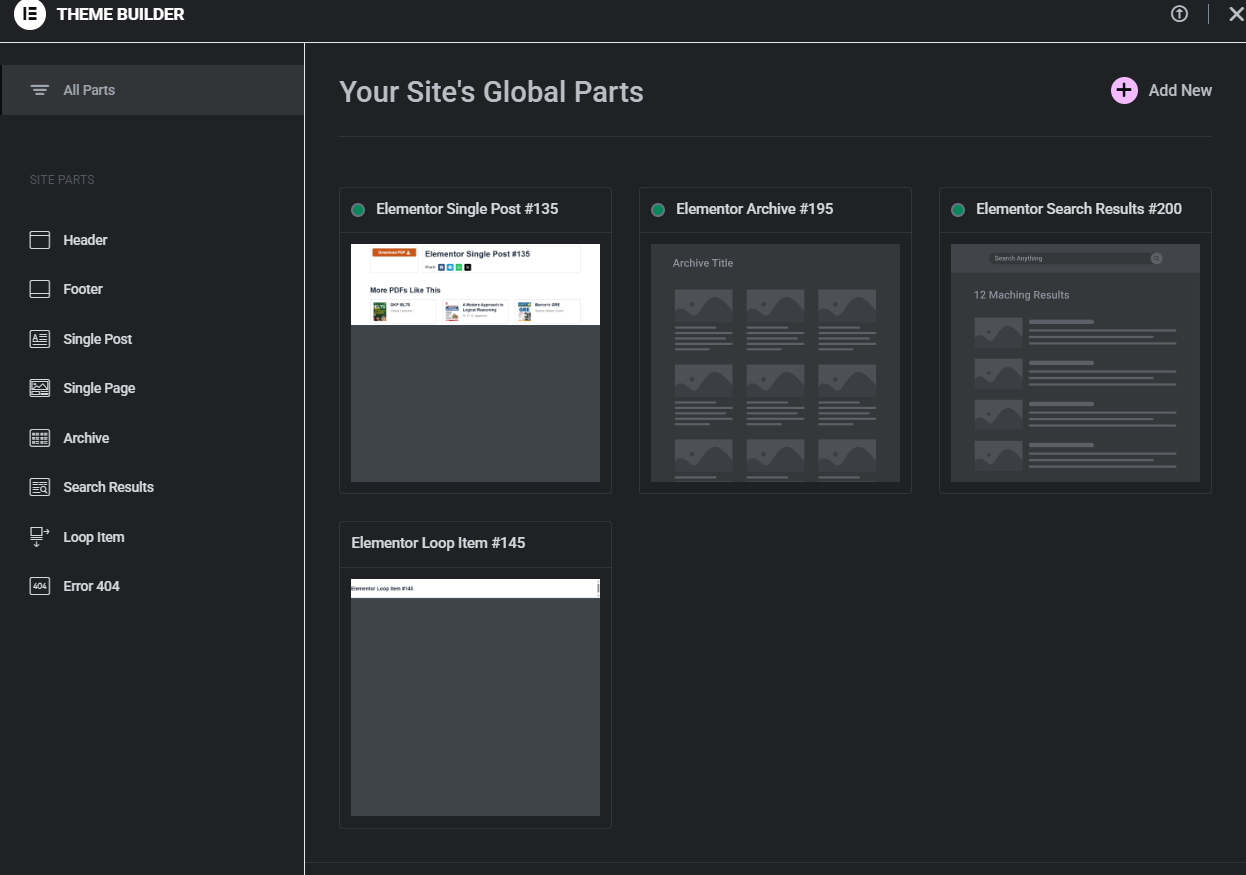This screenshot has width=1246, height=875.
Task: Open Search Results site part
Action: [108, 487]
